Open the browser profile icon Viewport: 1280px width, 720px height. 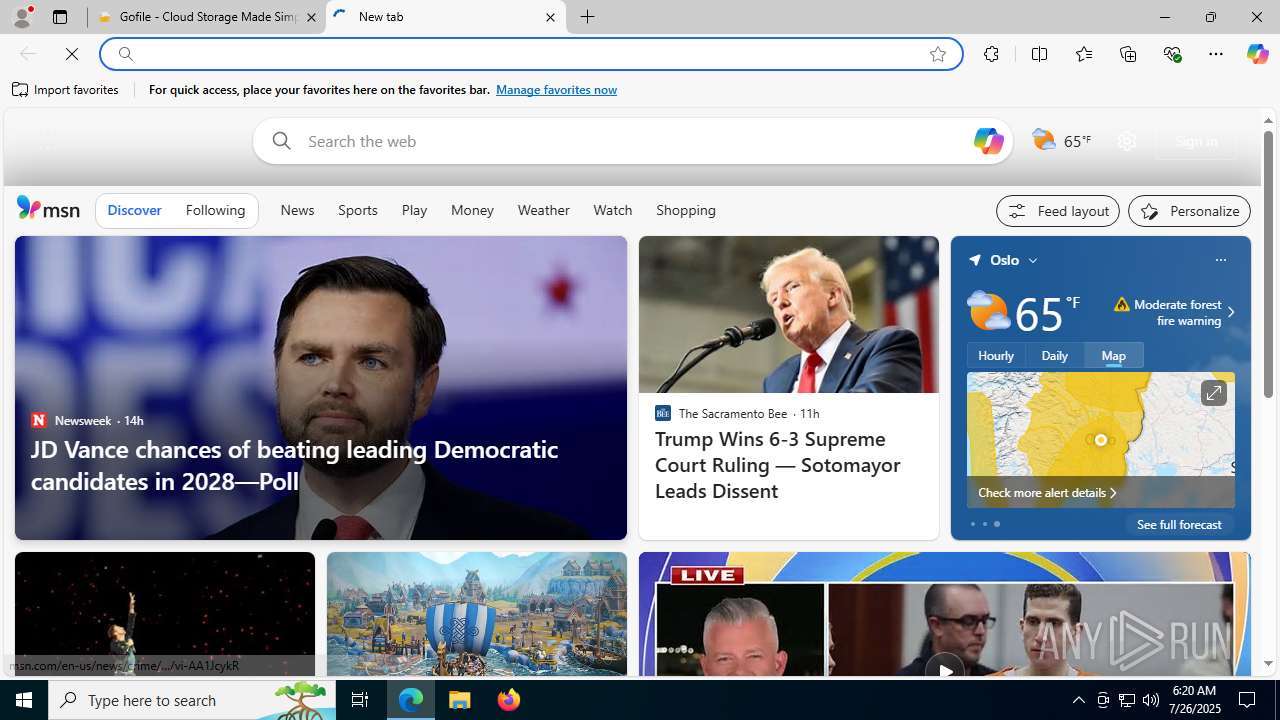[22, 17]
